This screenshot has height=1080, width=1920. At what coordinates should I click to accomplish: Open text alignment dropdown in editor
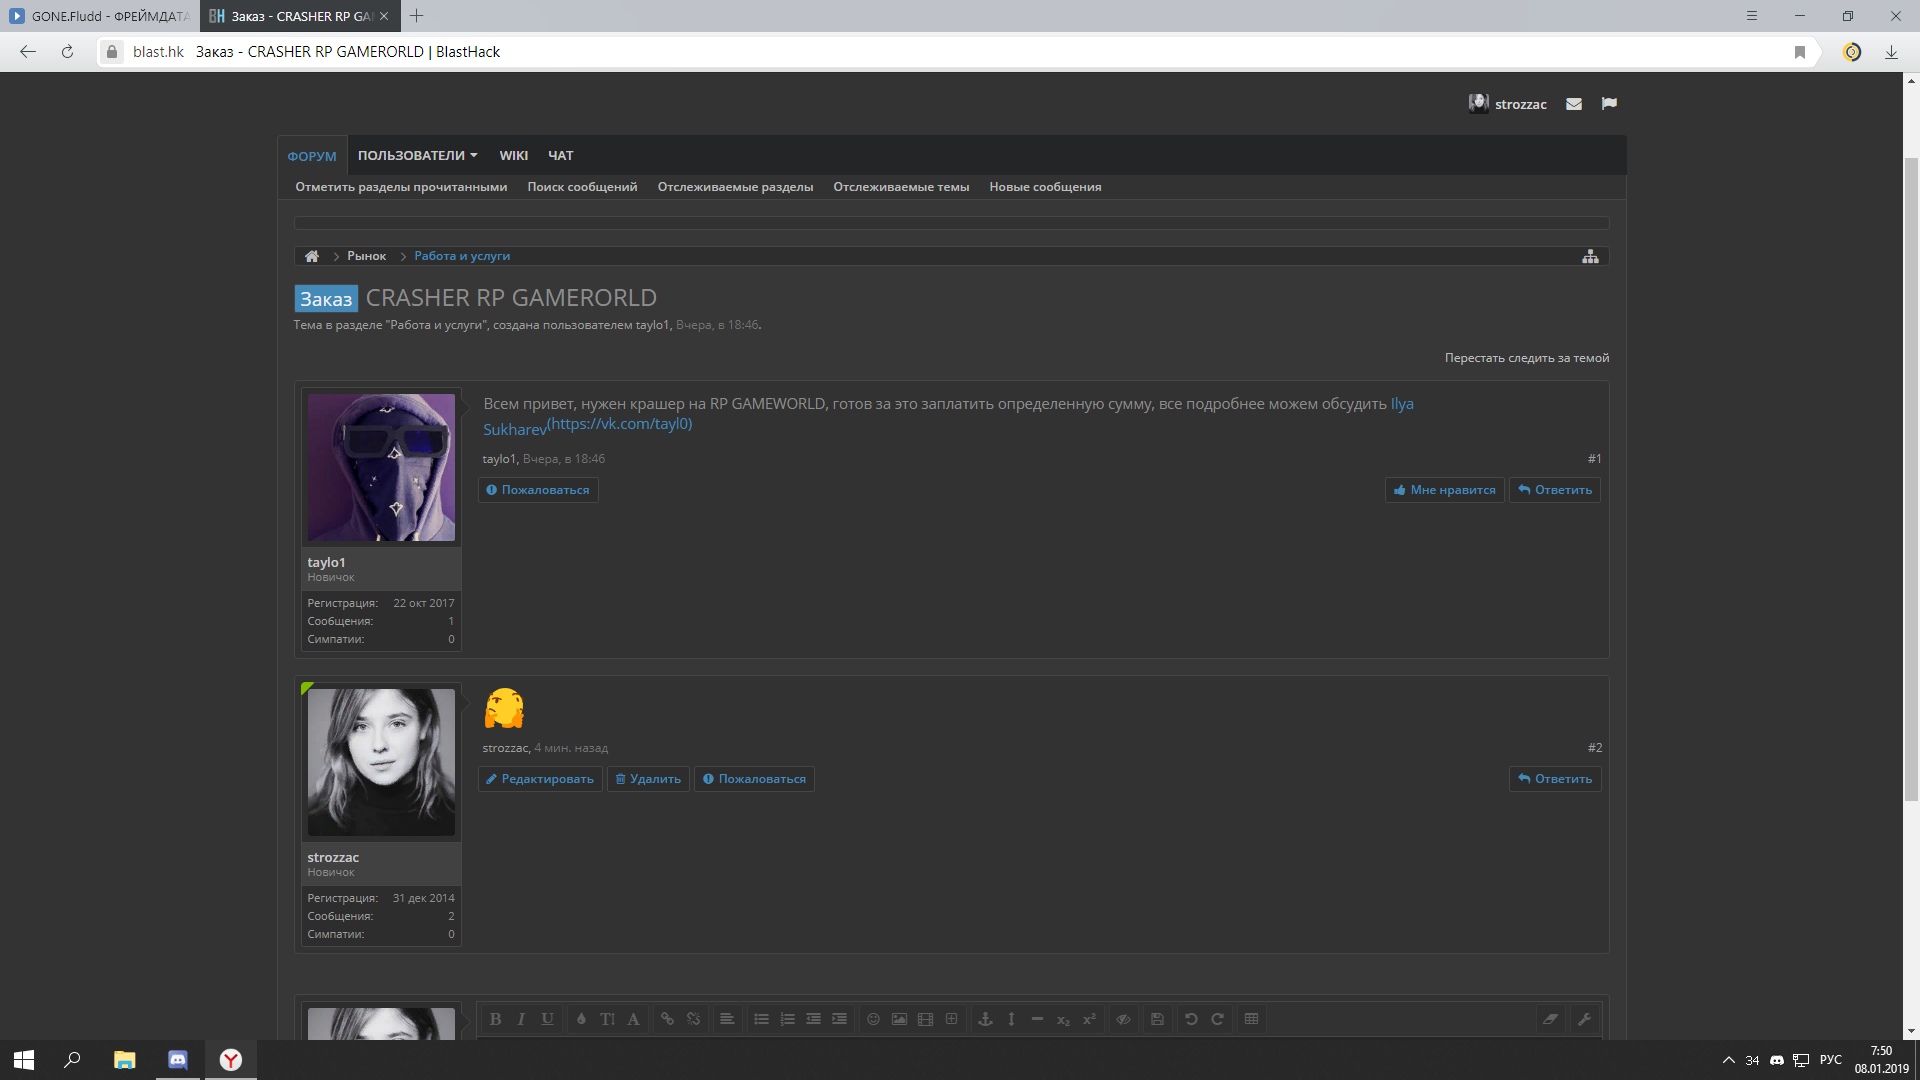tap(727, 1019)
